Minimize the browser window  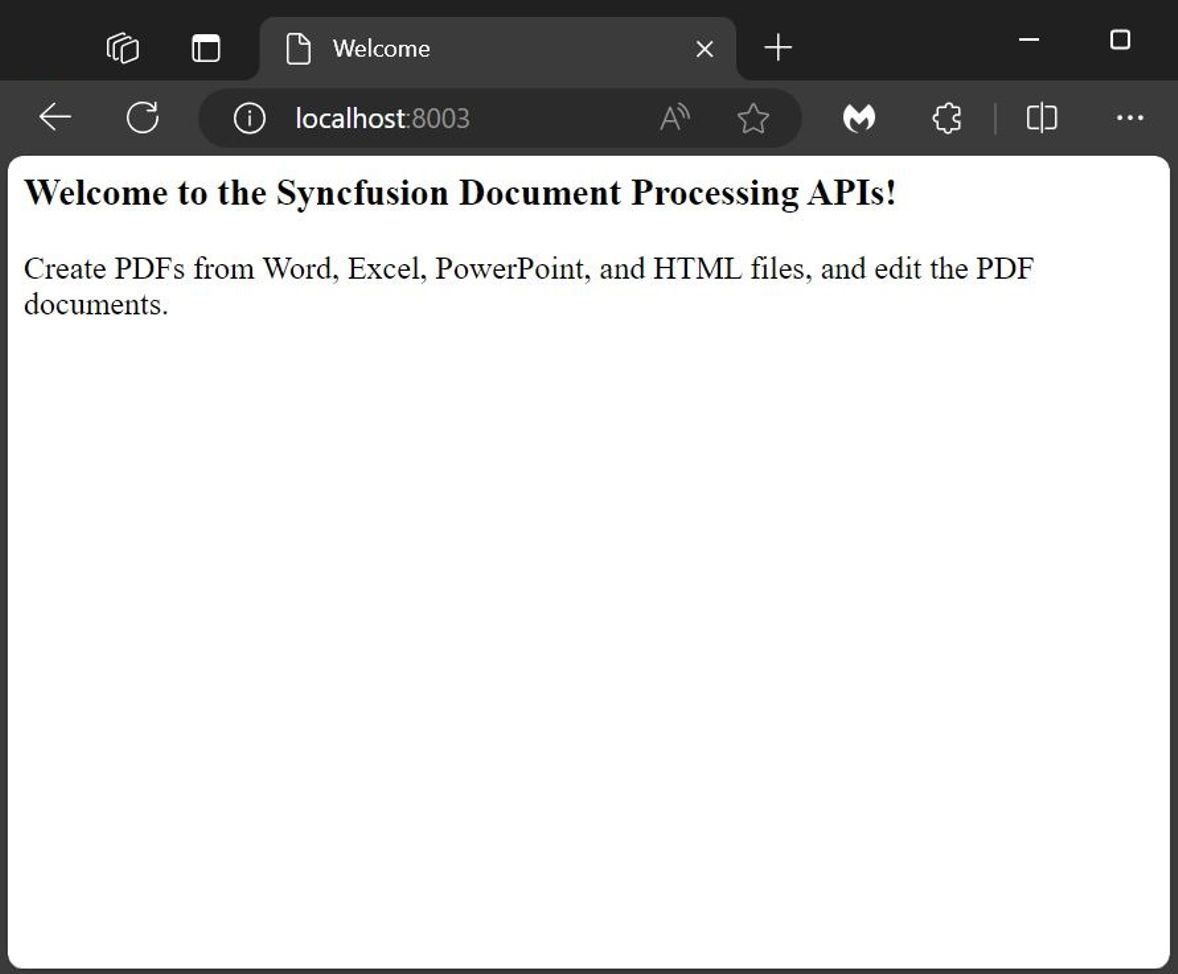(x=1029, y=39)
